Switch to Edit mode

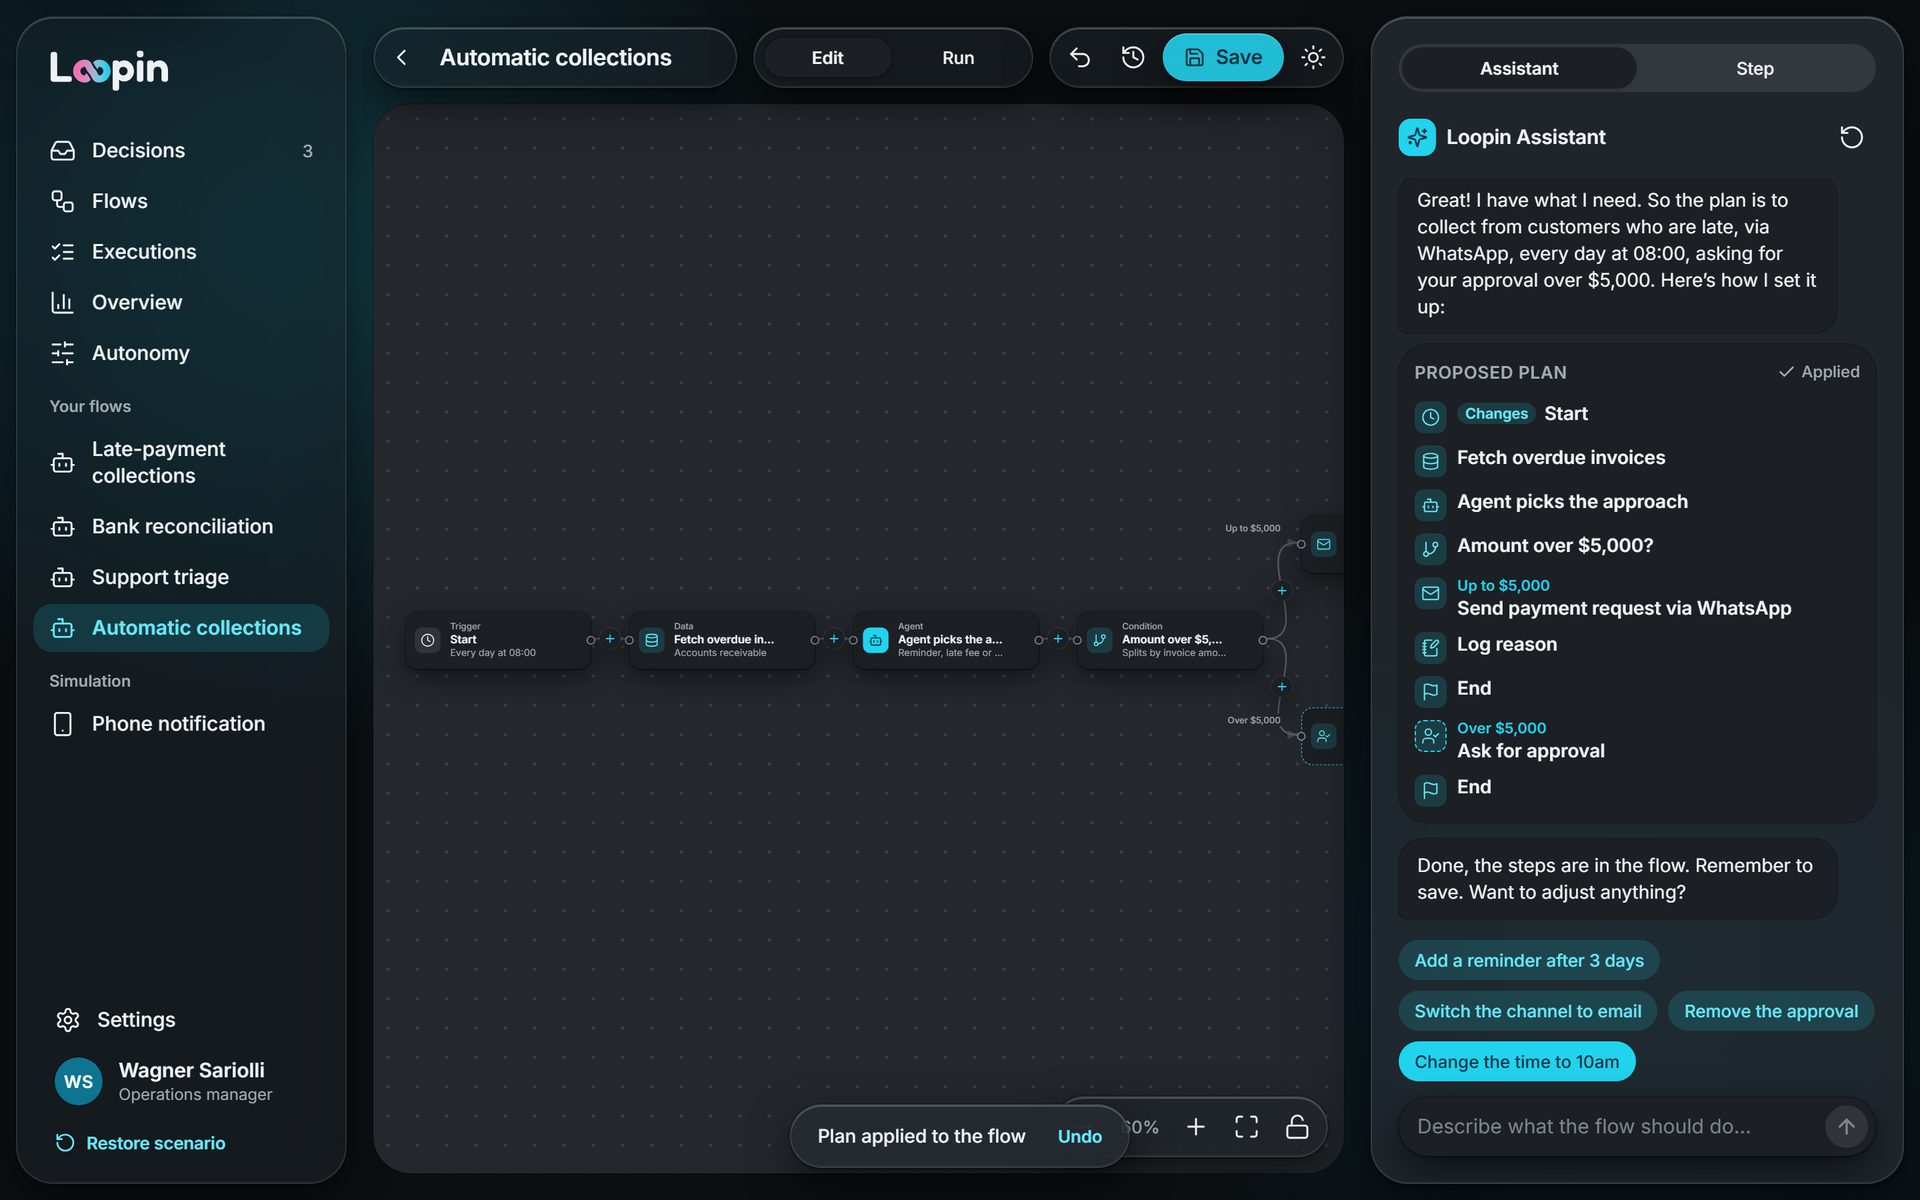[827, 58]
